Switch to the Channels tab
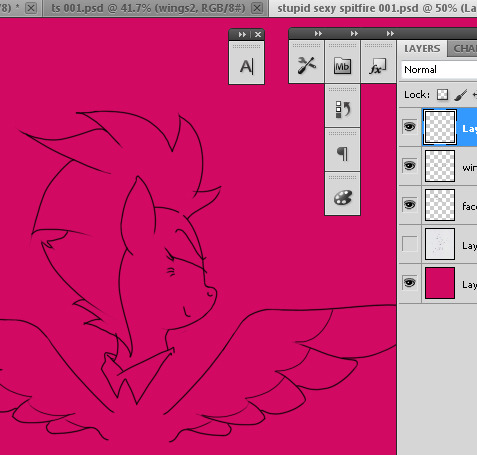Image resolution: width=477 pixels, height=455 pixels. click(463, 49)
